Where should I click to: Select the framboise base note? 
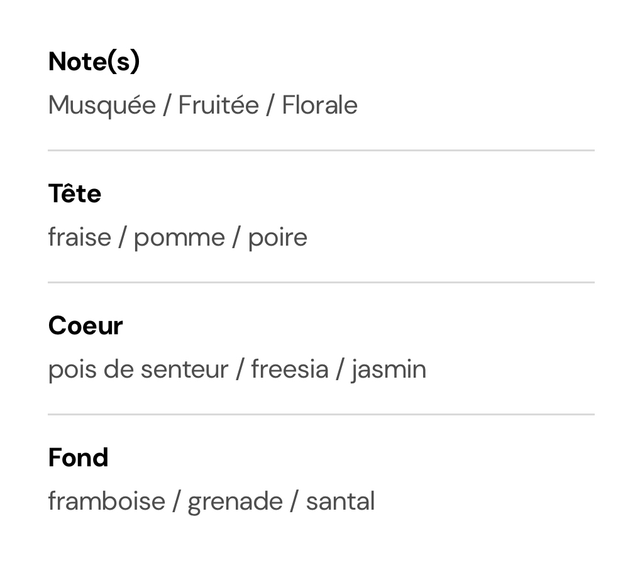107,501
